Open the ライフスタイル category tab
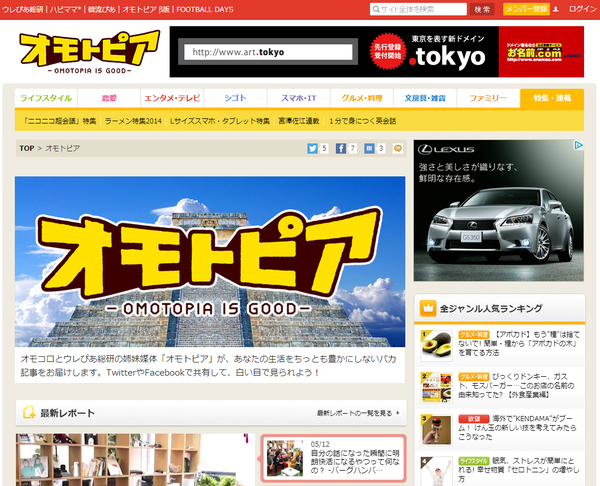The height and width of the screenshot is (486, 600). (43, 98)
